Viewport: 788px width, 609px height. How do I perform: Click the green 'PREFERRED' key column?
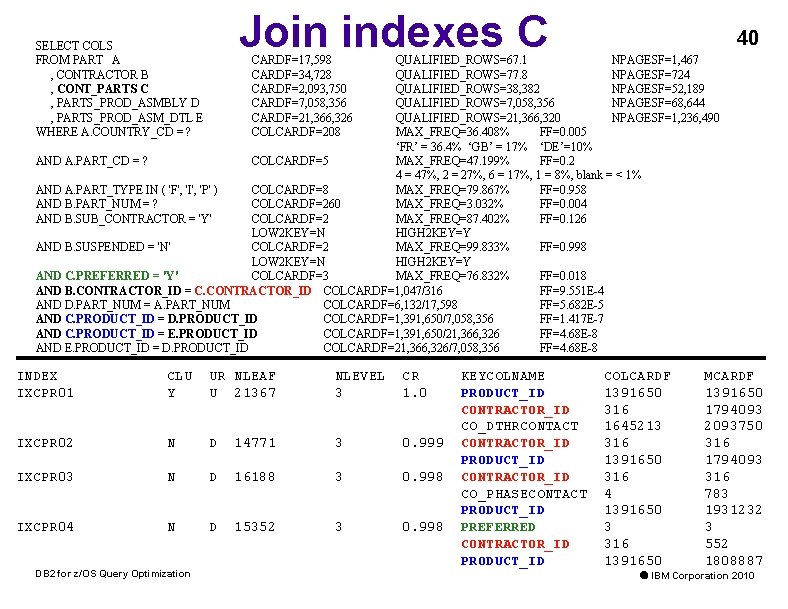coord(498,527)
